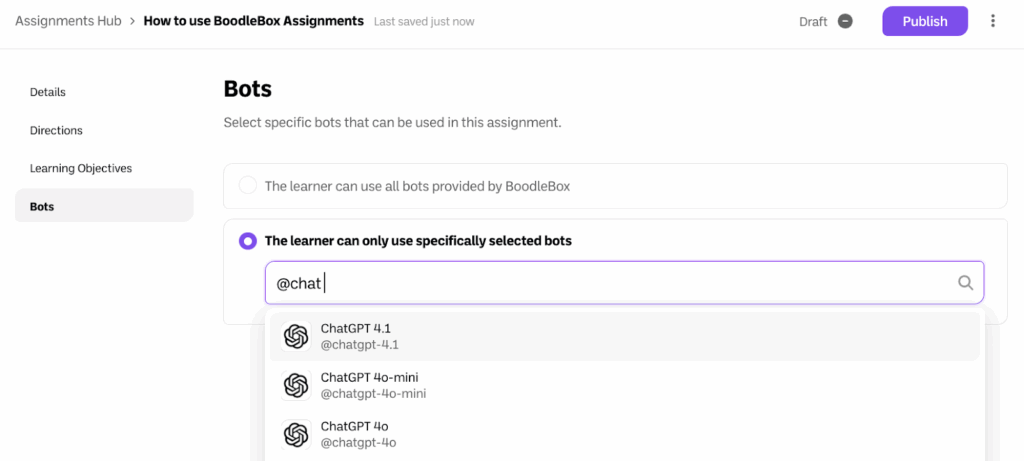Viewport: 1024px width, 461px height.
Task: Click the ChatGPT 4o-mini bot logo
Action: [x=296, y=385]
